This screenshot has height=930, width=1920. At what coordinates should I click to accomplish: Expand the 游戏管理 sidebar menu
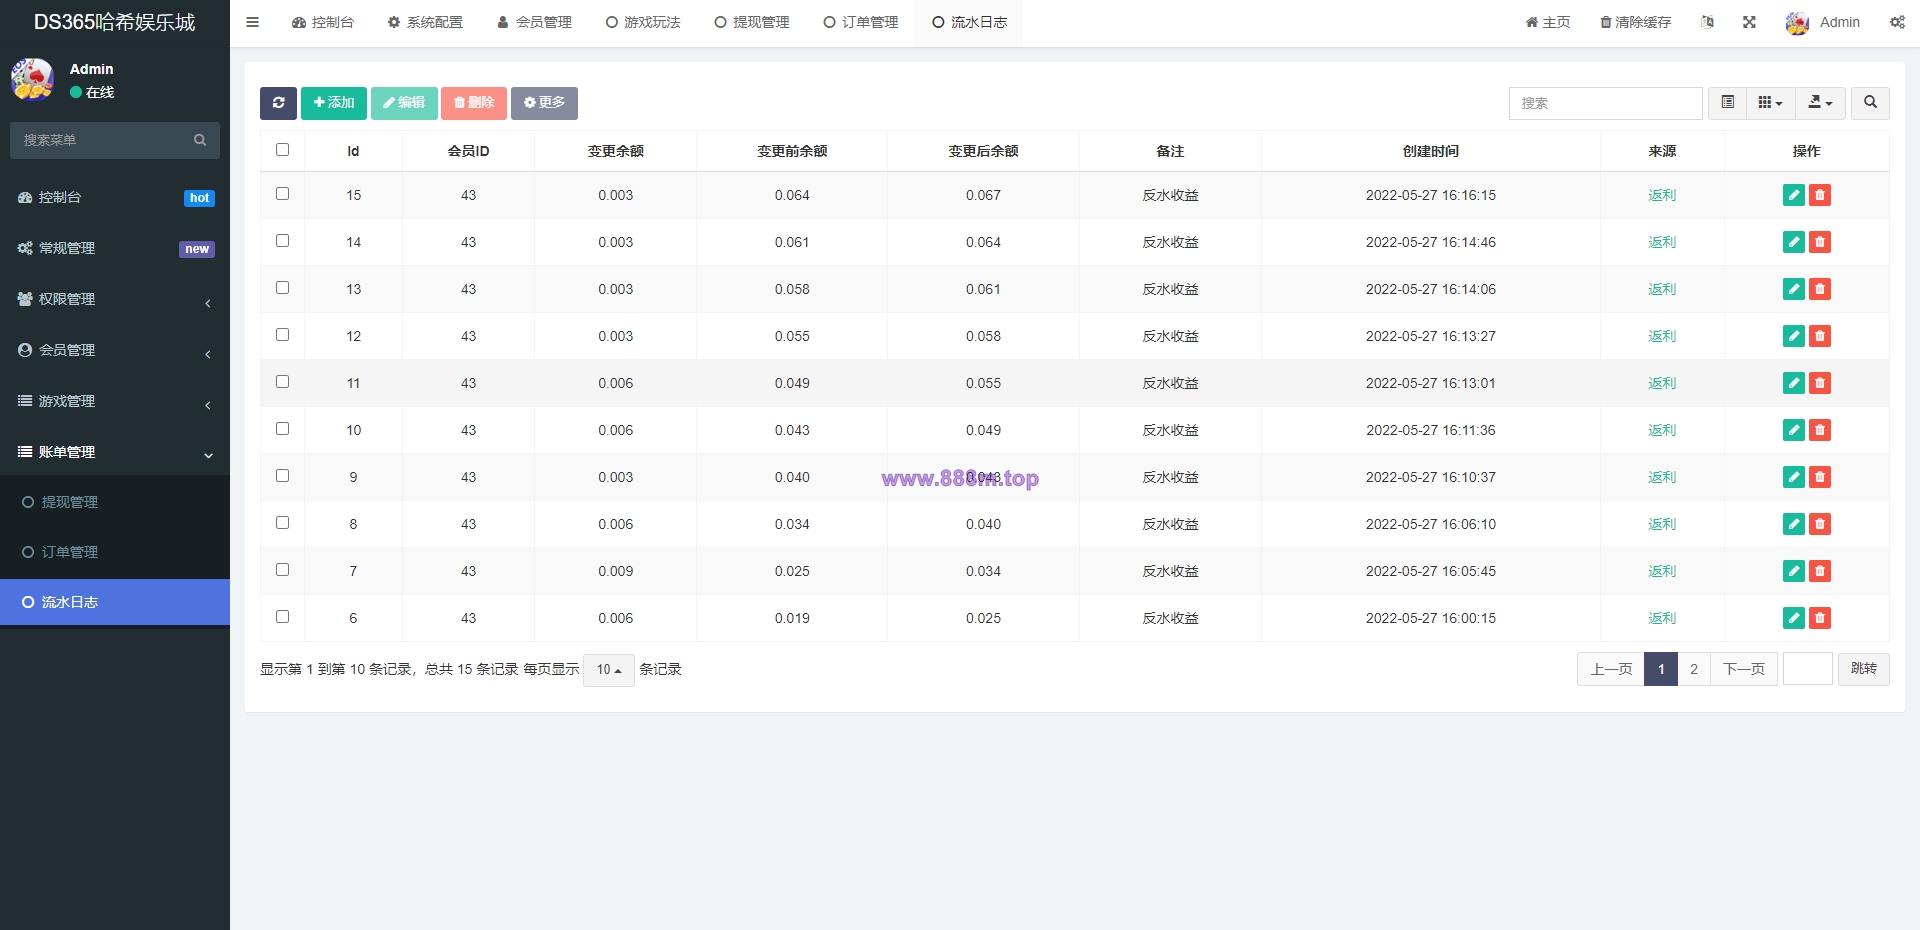click(x=115, y=401)
